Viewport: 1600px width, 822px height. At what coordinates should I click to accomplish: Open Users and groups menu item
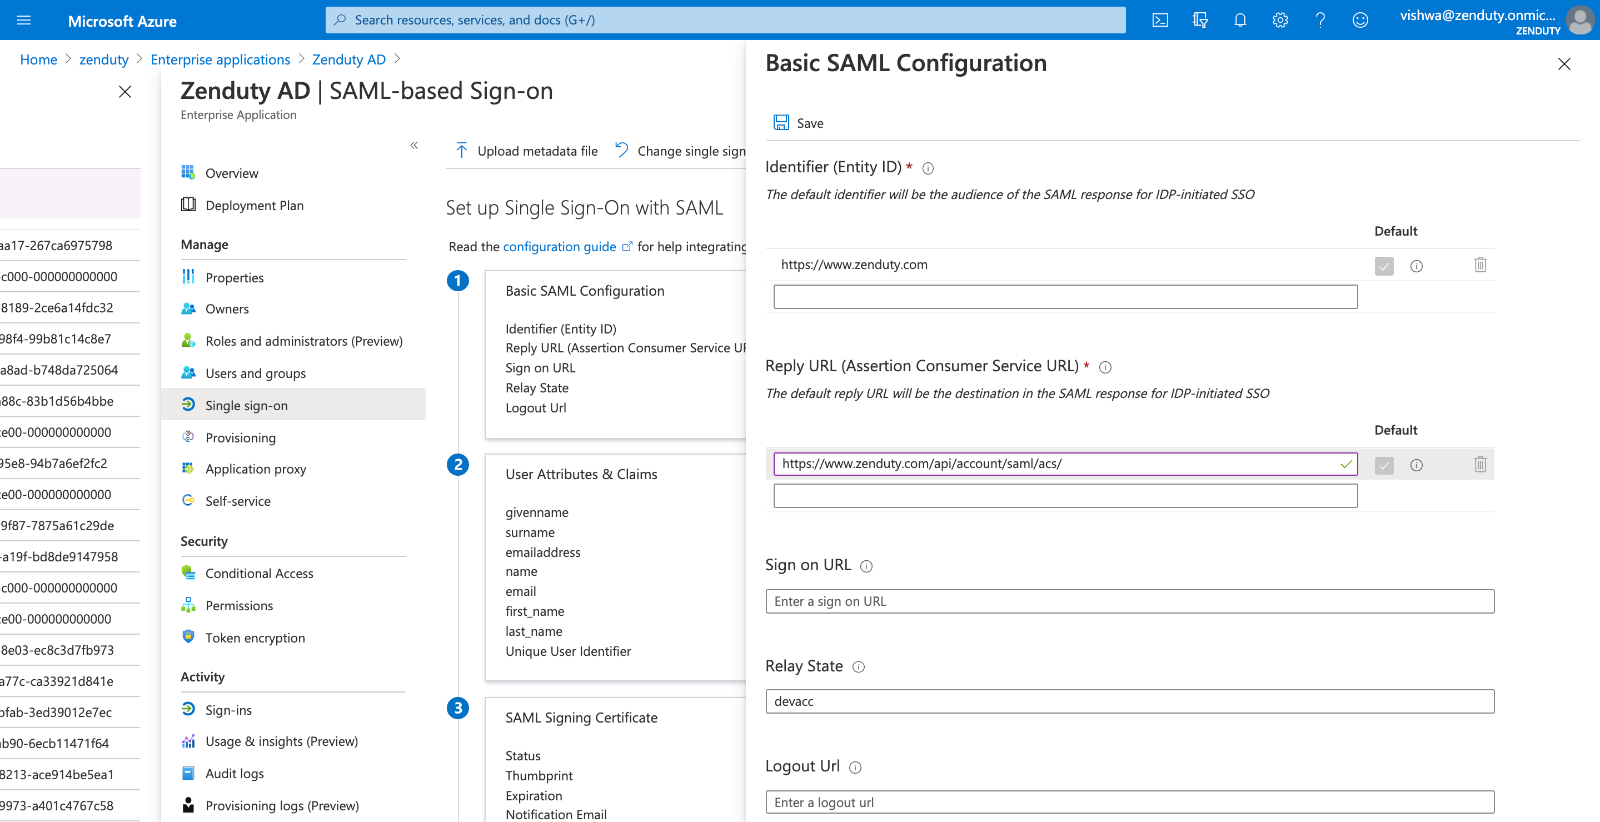tap(255, 373)
